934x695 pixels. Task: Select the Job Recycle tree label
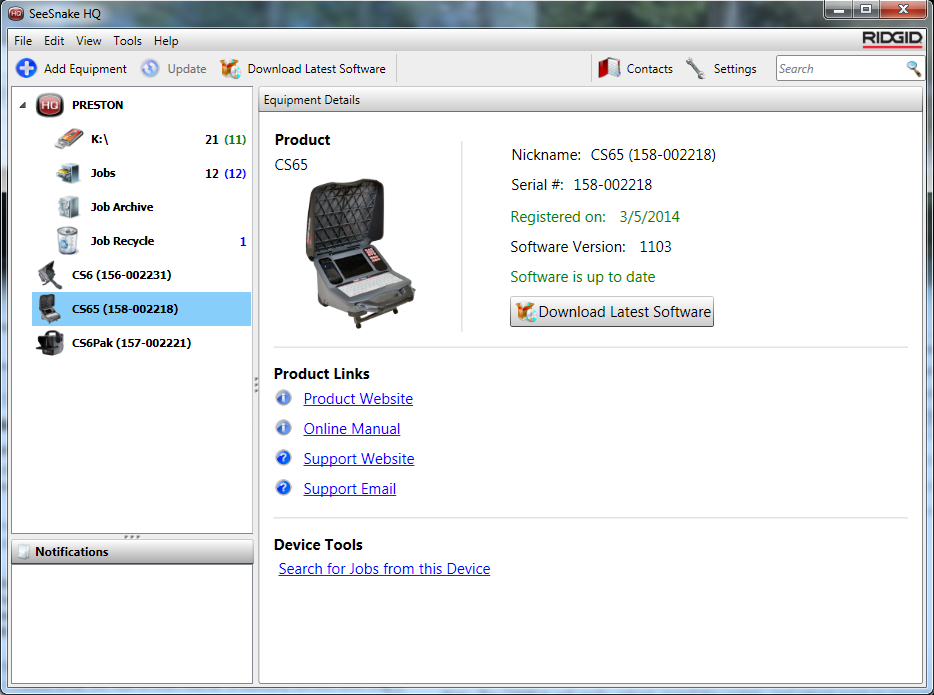pos(122,241)
